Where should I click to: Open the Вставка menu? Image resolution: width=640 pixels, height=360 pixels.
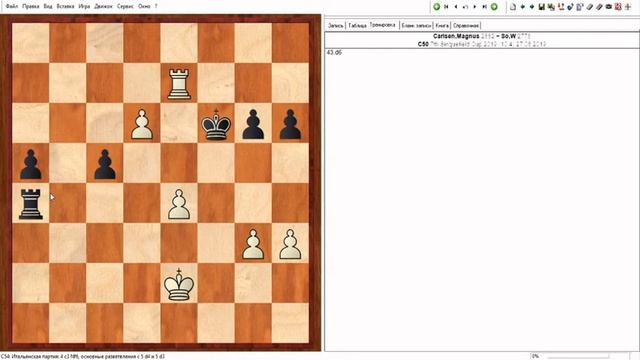point(65,7)
